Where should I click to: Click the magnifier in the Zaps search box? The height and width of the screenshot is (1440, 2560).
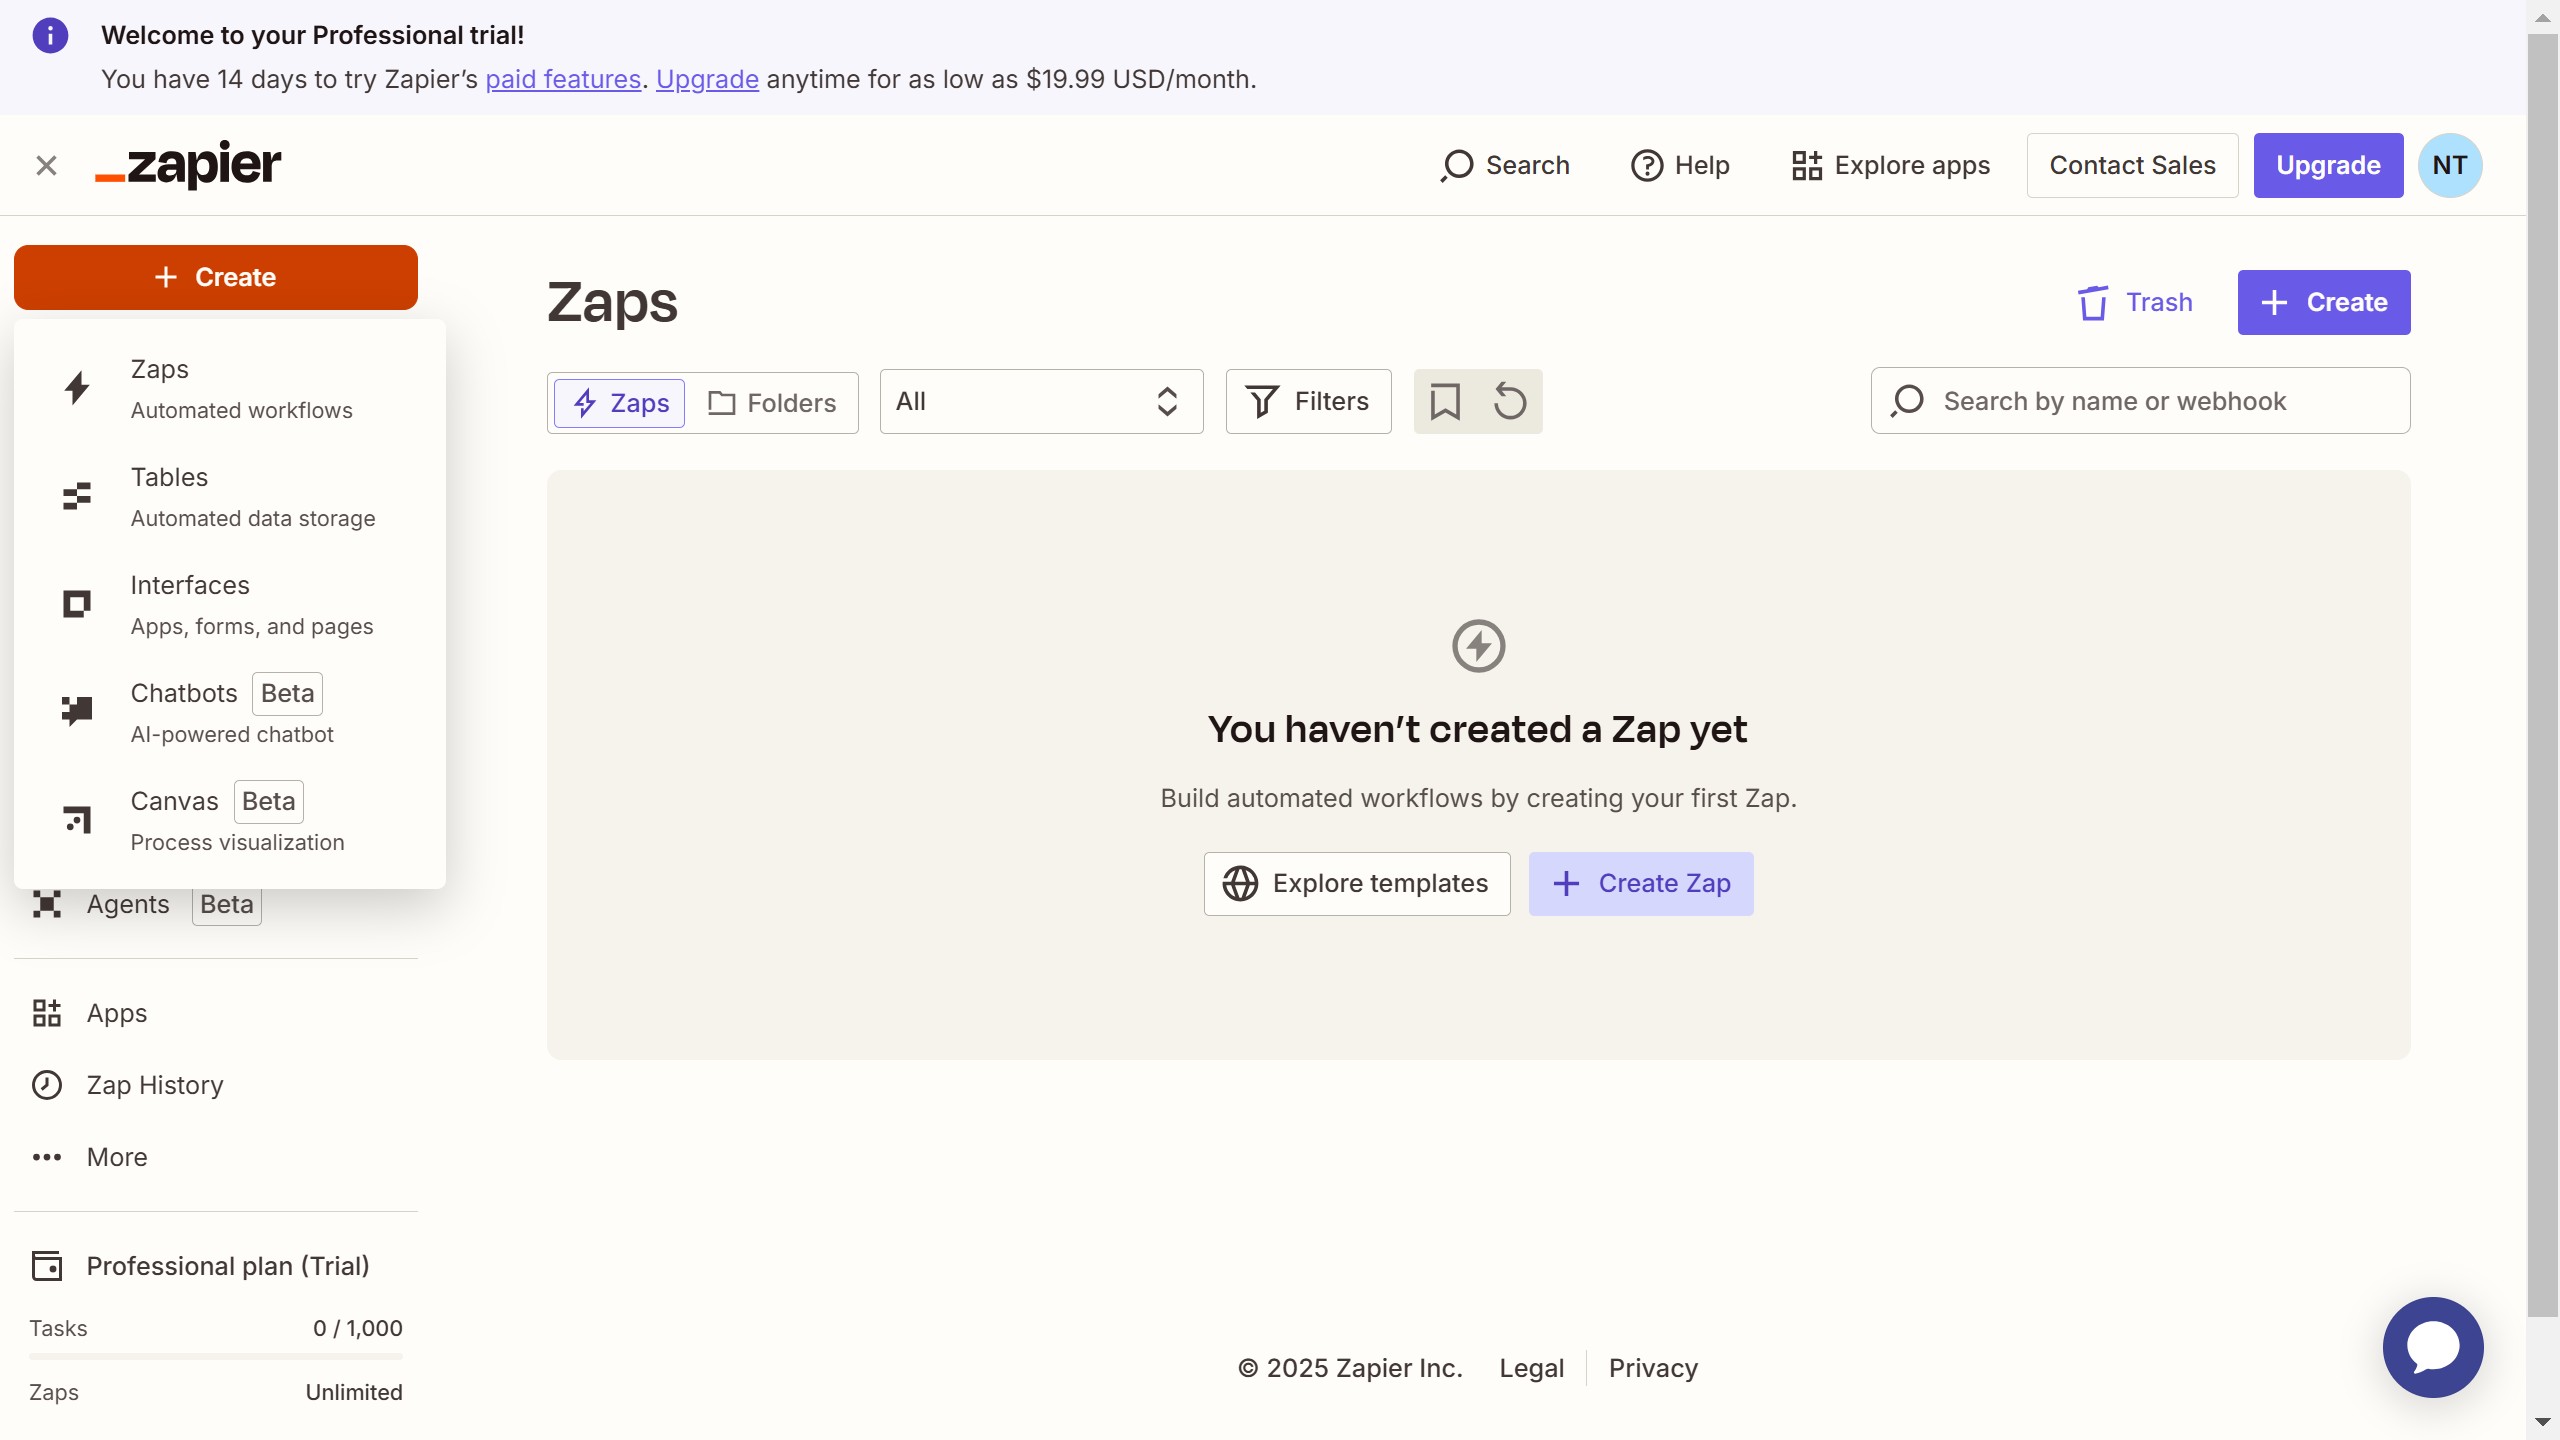tap(1907, 401)
